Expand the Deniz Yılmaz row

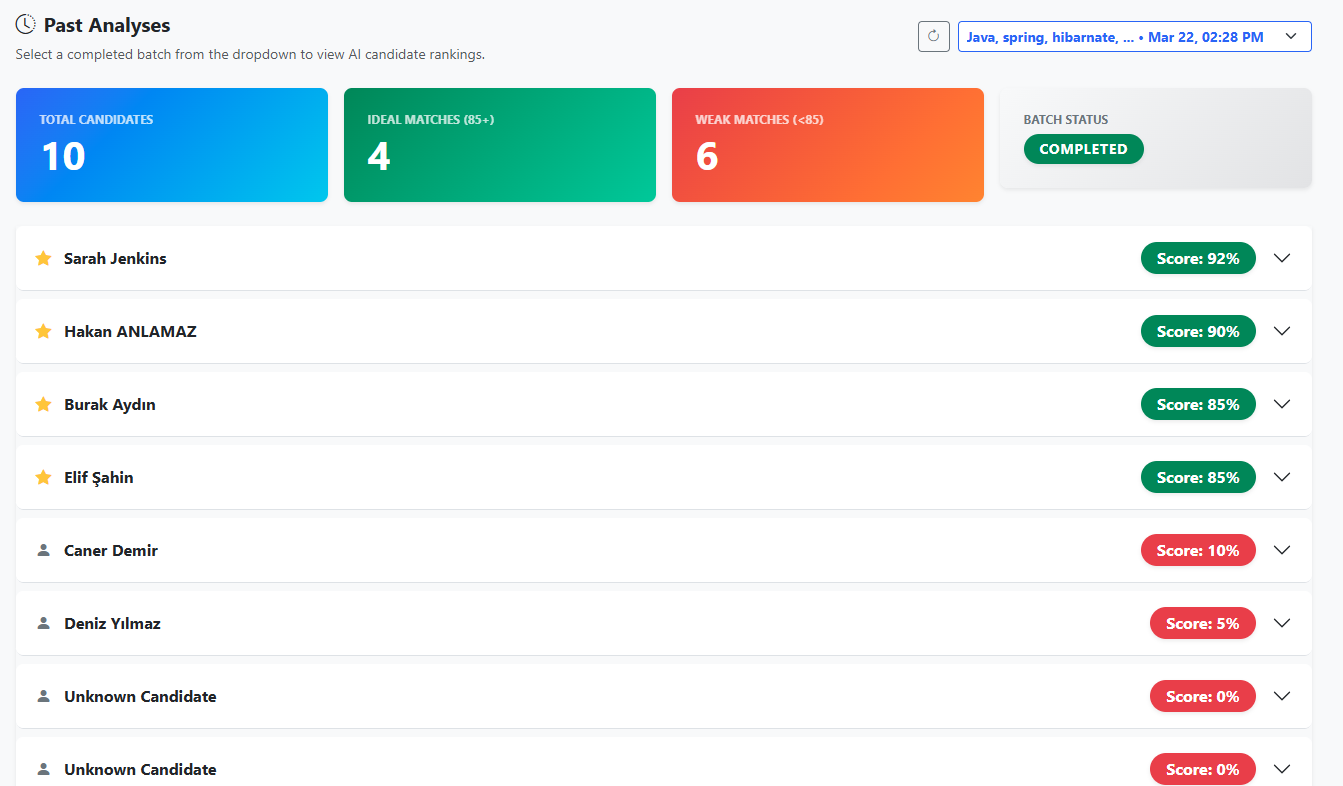pos(1282,623)
